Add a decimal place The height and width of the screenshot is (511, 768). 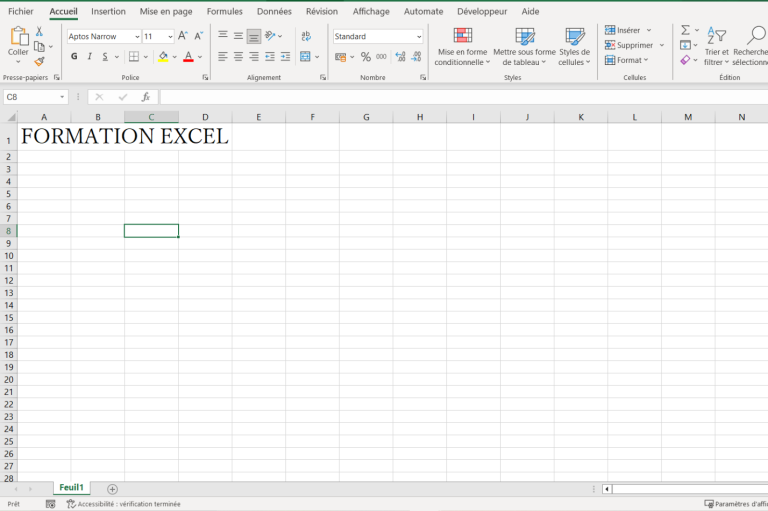[x=400, y=57]
